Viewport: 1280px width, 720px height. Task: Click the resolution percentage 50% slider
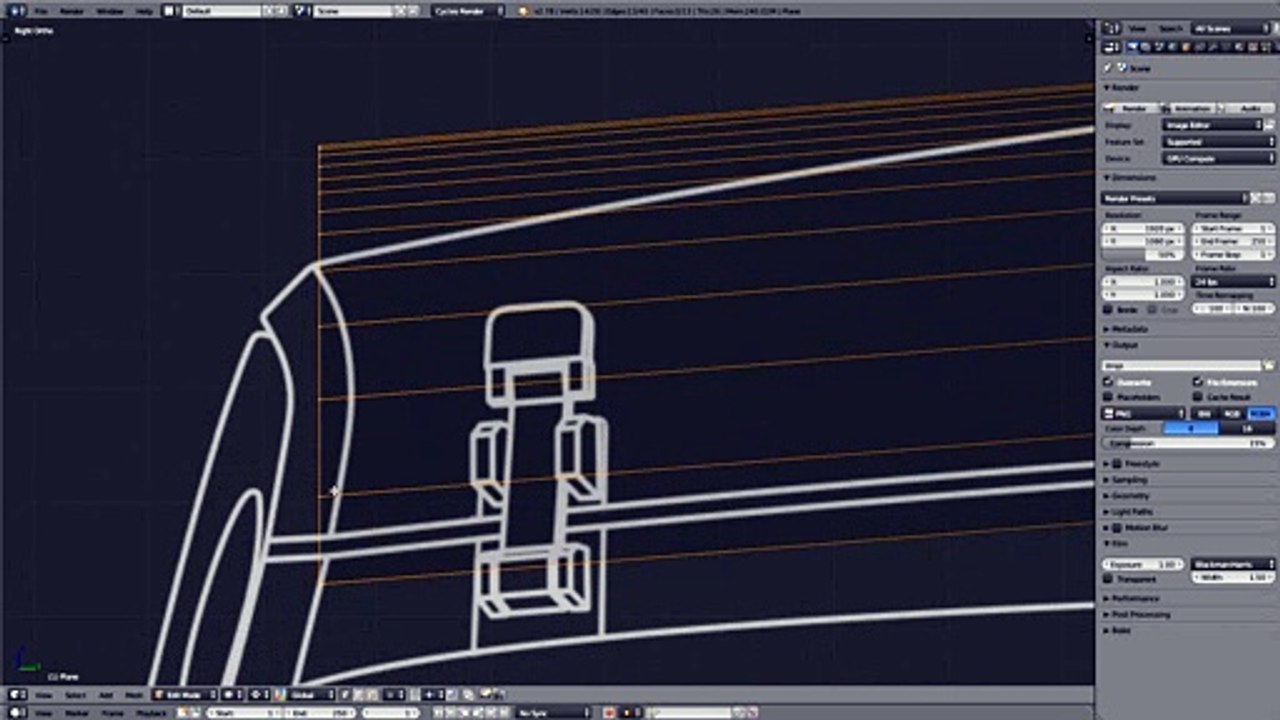1141,255
